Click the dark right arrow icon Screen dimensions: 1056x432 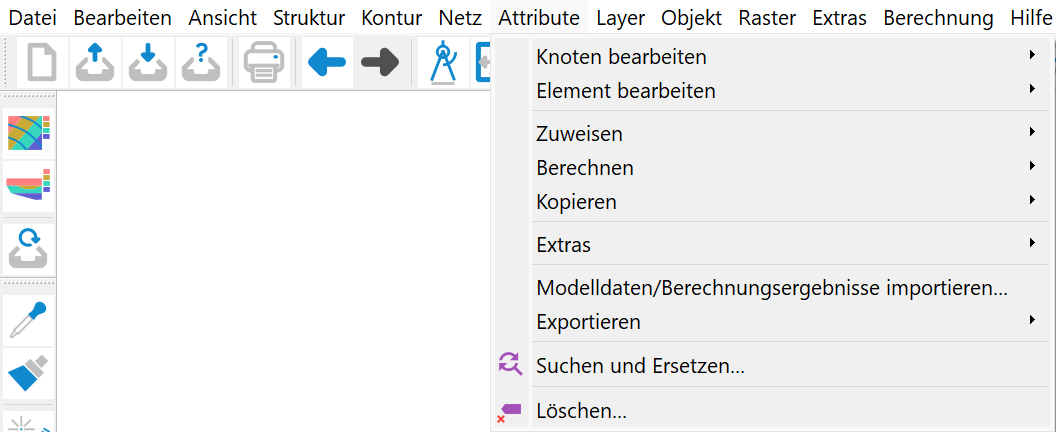click(x=380, y=63)
